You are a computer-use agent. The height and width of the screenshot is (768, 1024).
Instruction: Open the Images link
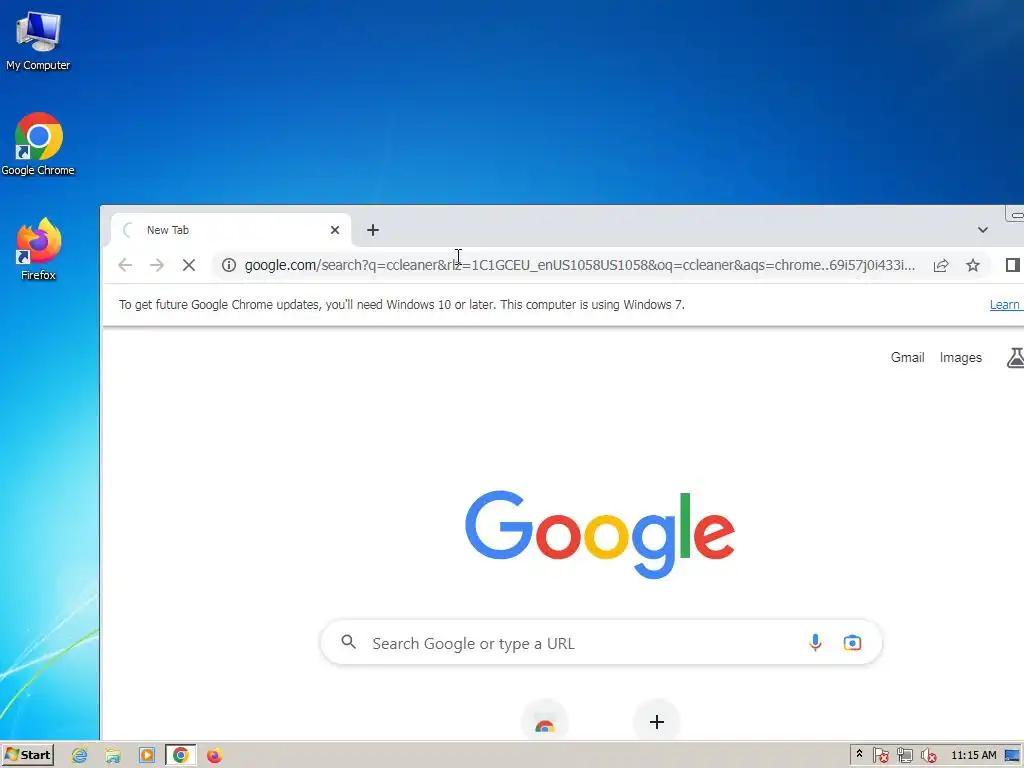(961, 357)
